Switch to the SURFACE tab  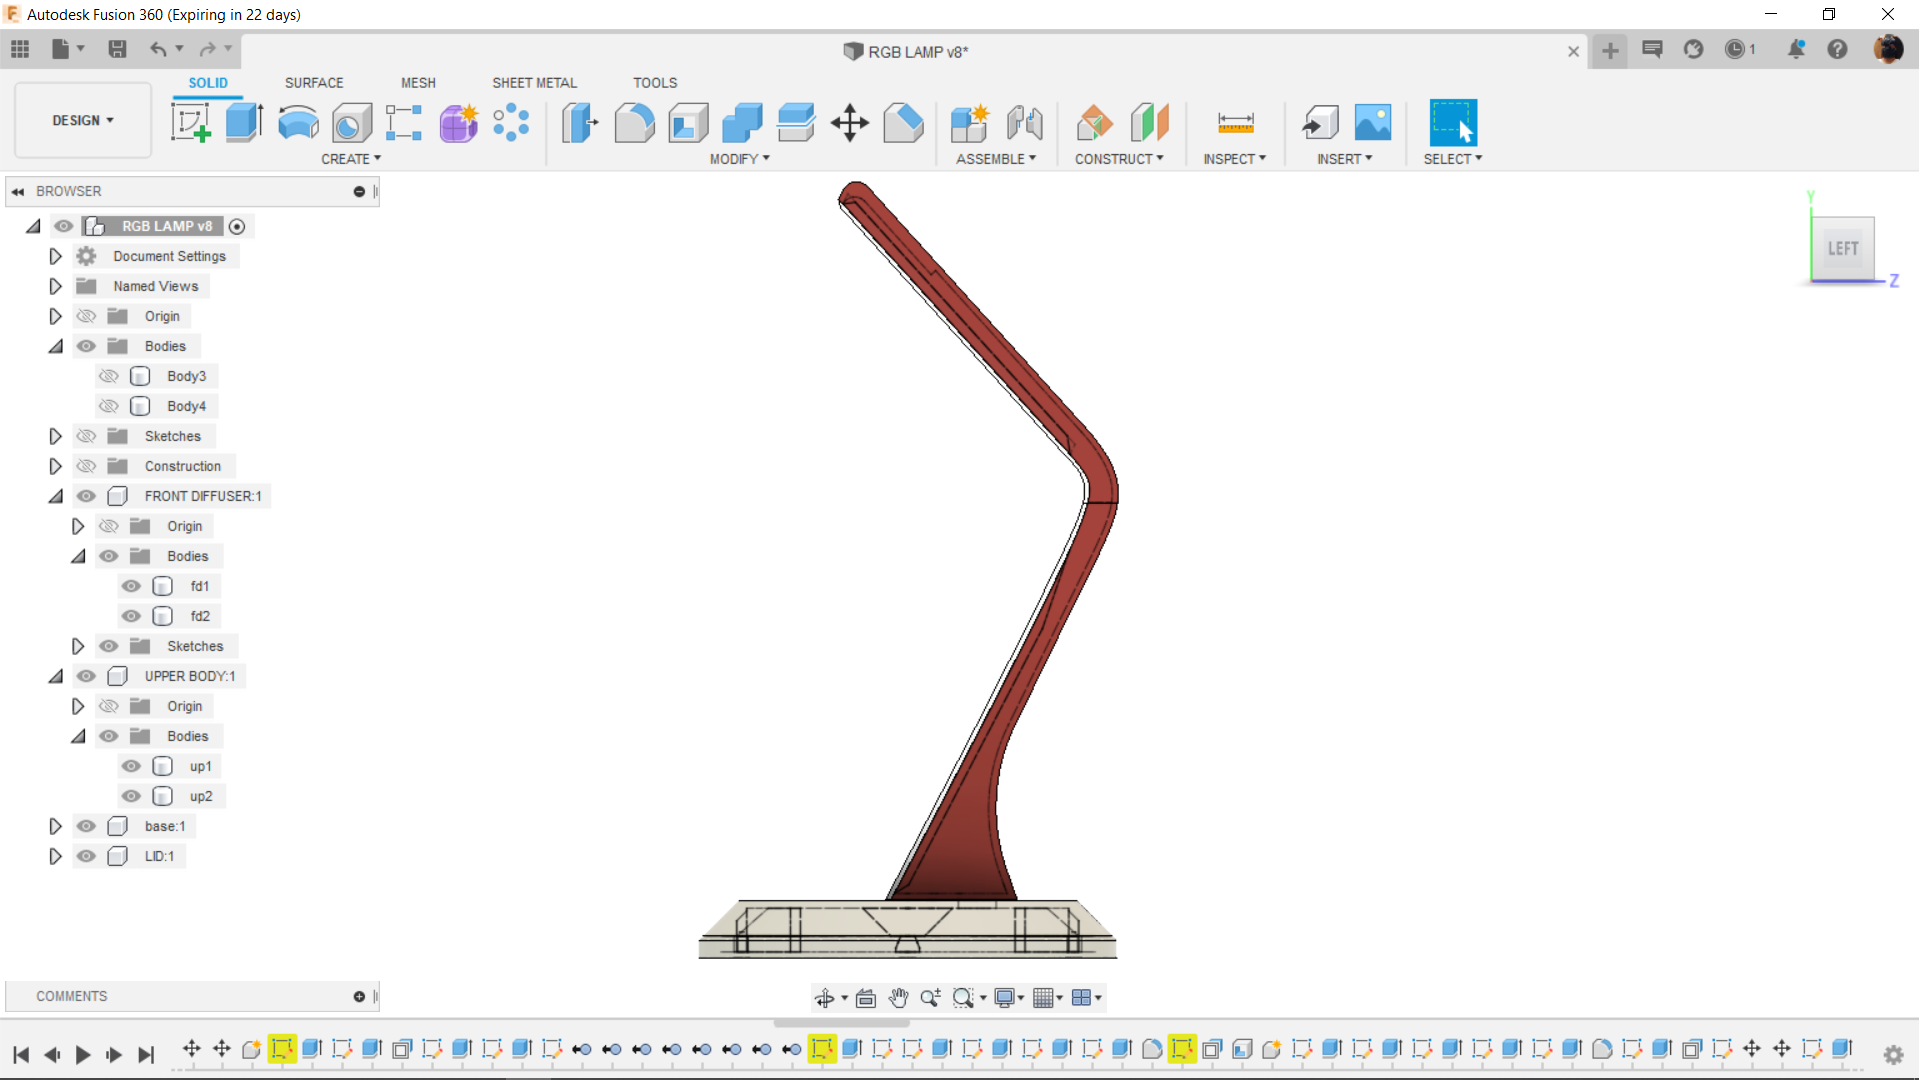point(314,83)
